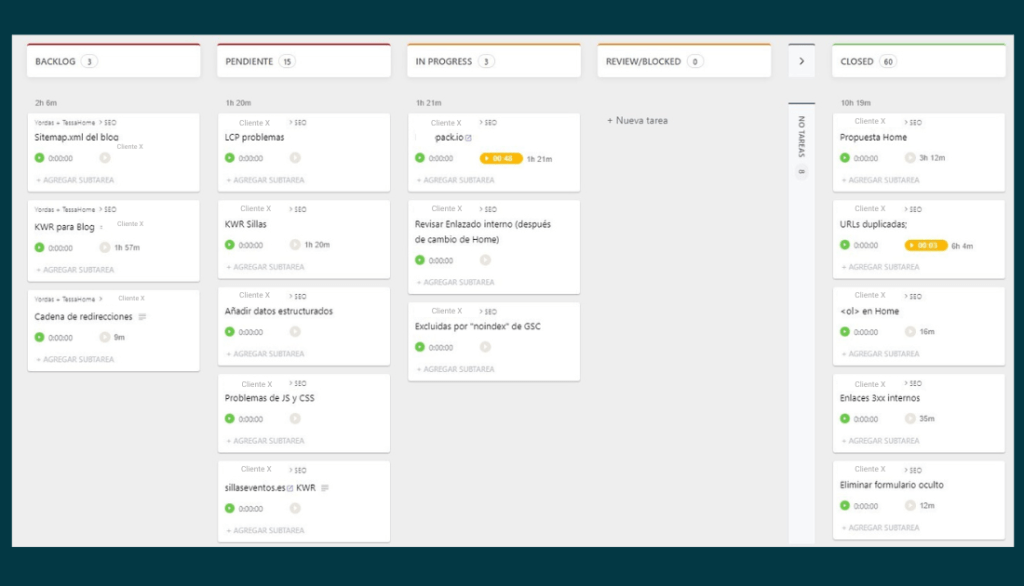
Task: Click green status circle on Excluidas por noindex card
Action: click(x=420, y=347)
